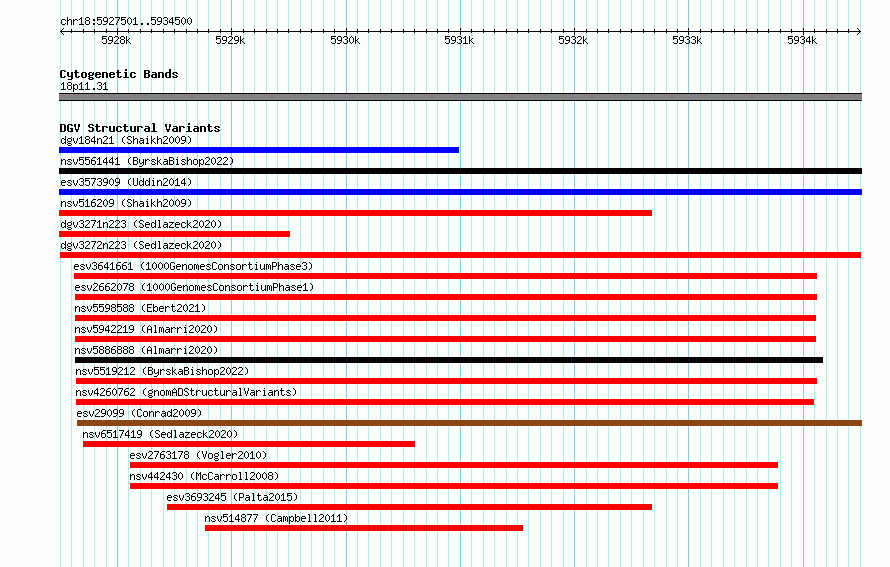This screenshot has width=890, height=567.
Task: Select the nsv5942219 (Almarri2020) red bar
Action: point(445,339)
